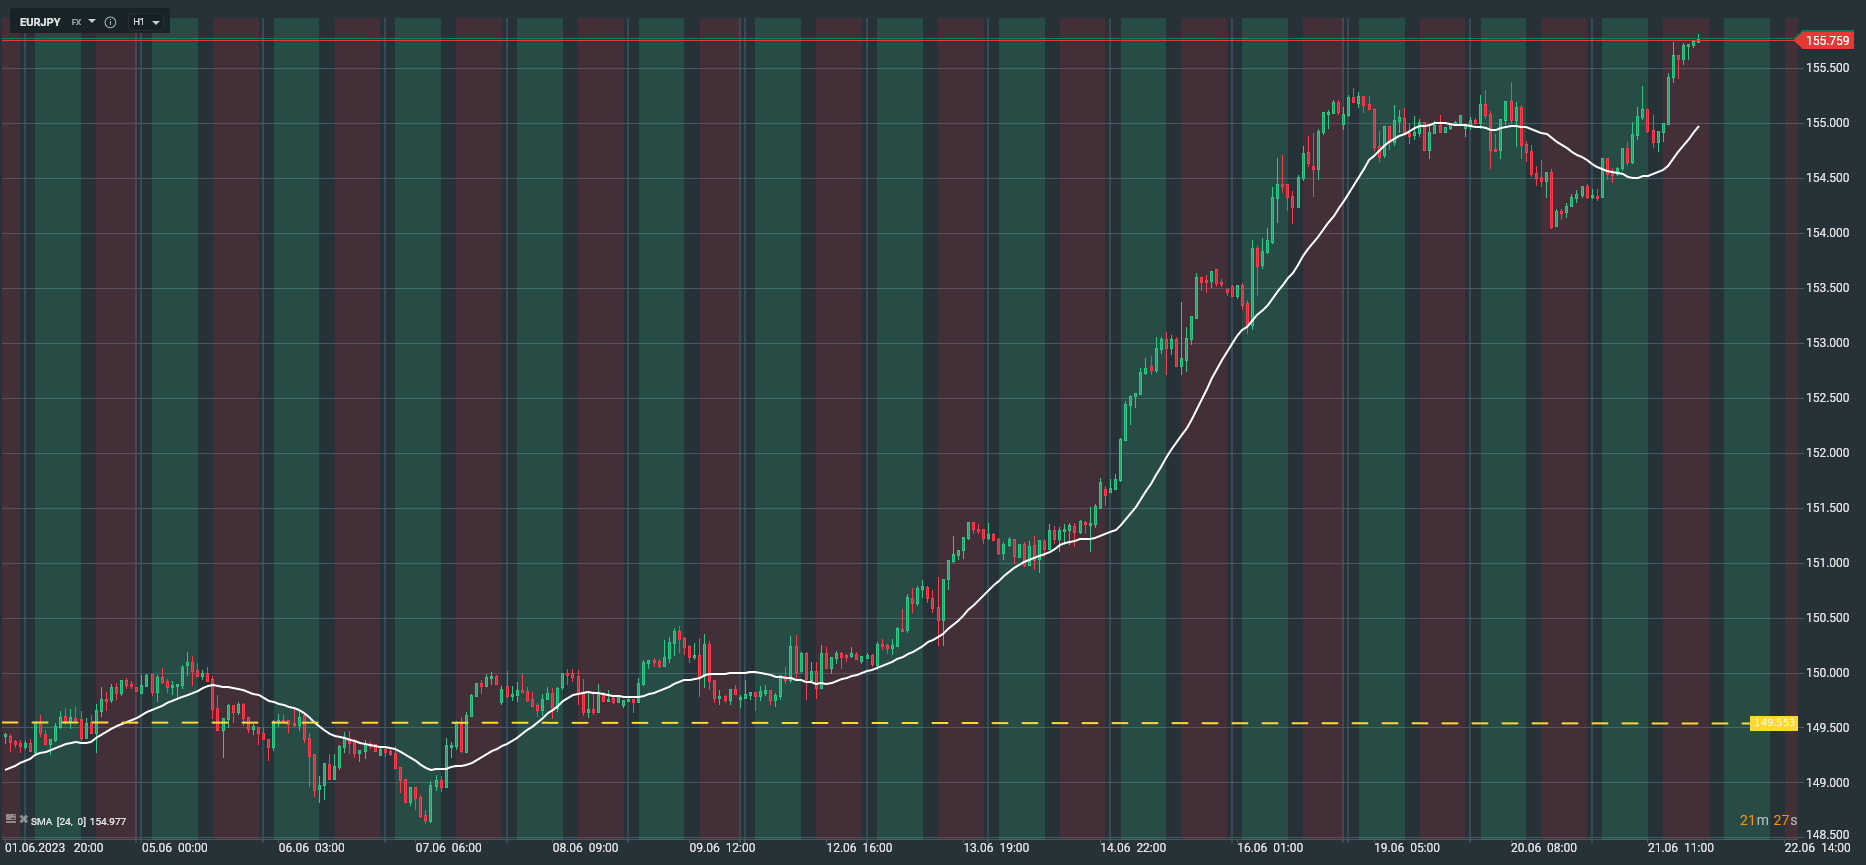Click the 152.000 price axis label
The height and width of the screenshot is (865, 1866).
(1827, 453)
